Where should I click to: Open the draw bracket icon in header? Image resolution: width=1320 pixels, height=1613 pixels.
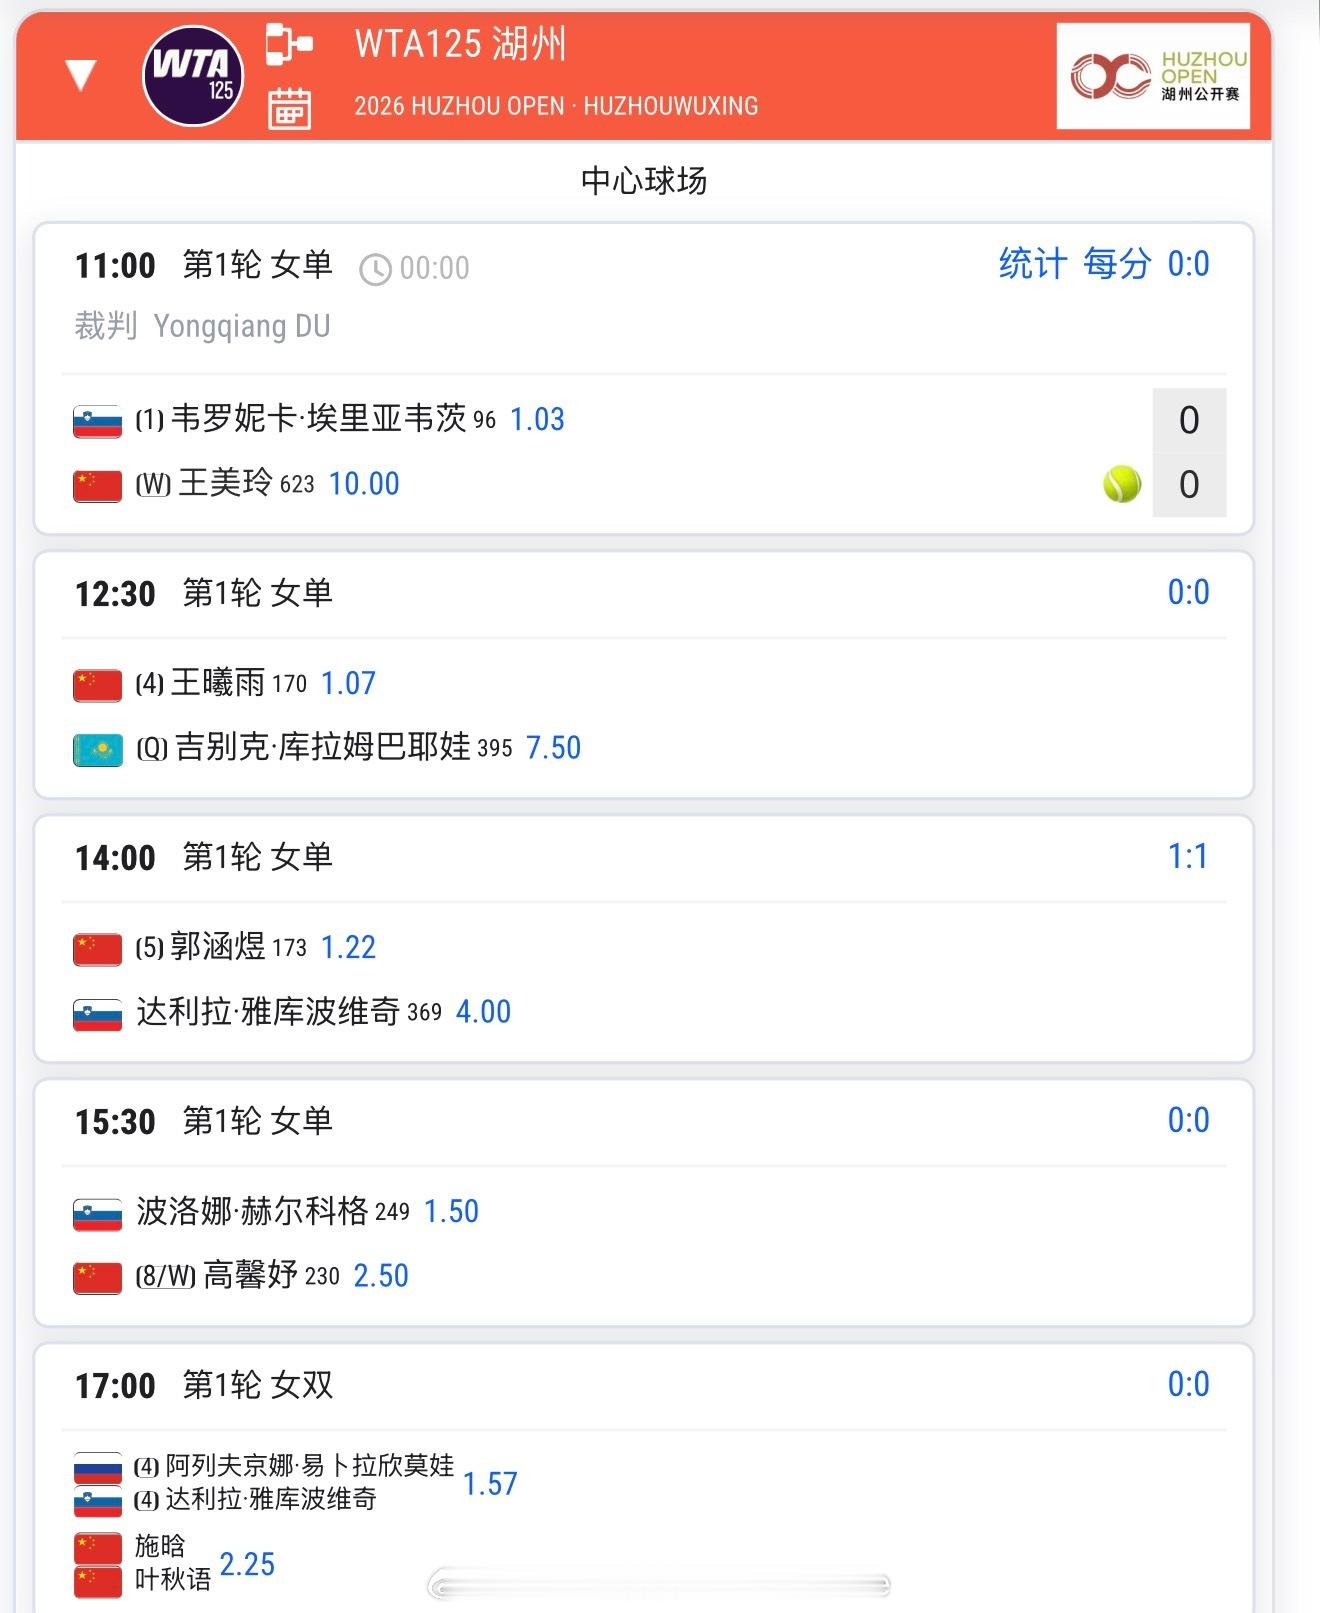(288, 46)
